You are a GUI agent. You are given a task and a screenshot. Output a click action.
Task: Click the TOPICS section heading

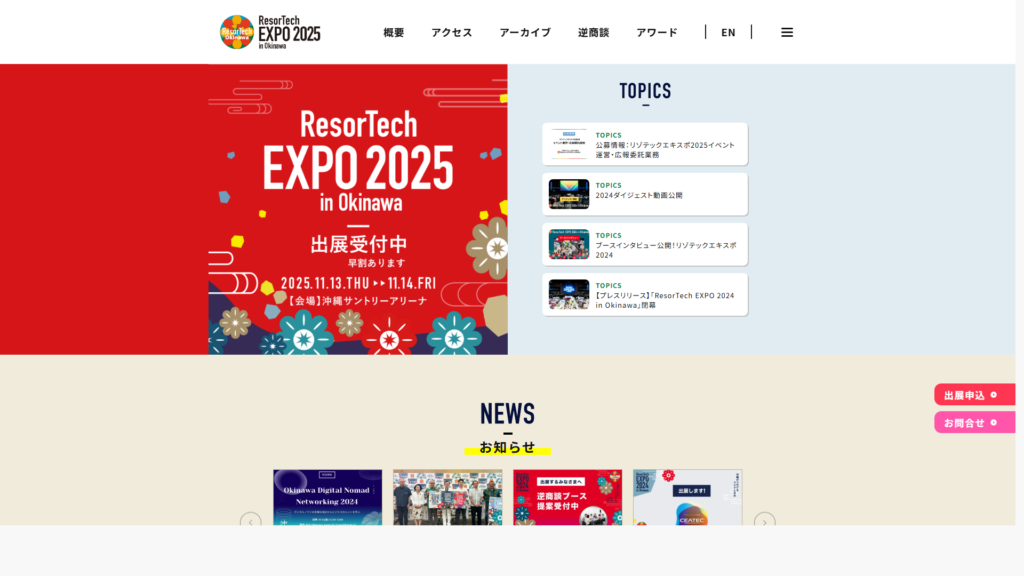click(645, 91)
